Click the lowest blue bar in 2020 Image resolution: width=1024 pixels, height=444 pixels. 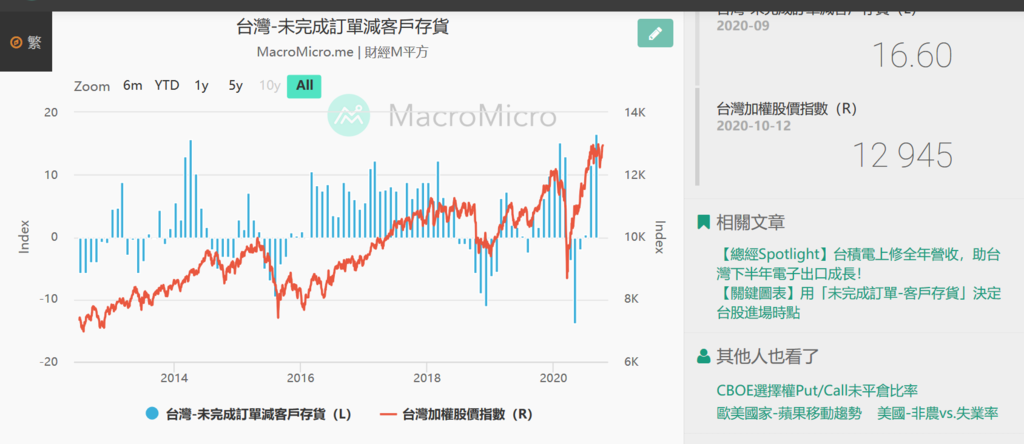coord(575,279)
